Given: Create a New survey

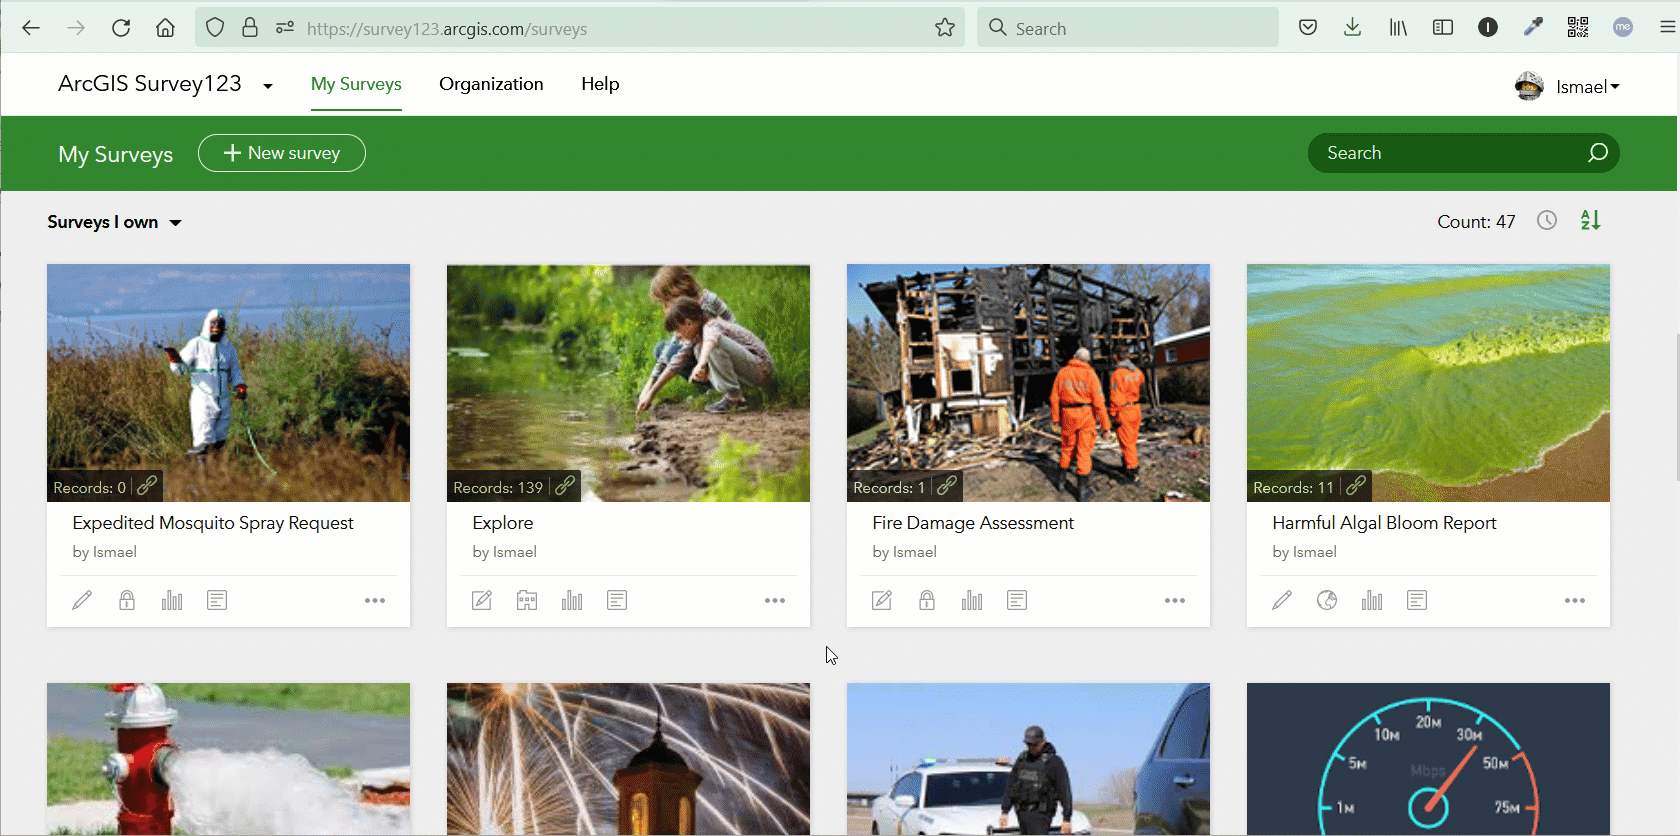Looking at the screenshot, I should point(282,153).
